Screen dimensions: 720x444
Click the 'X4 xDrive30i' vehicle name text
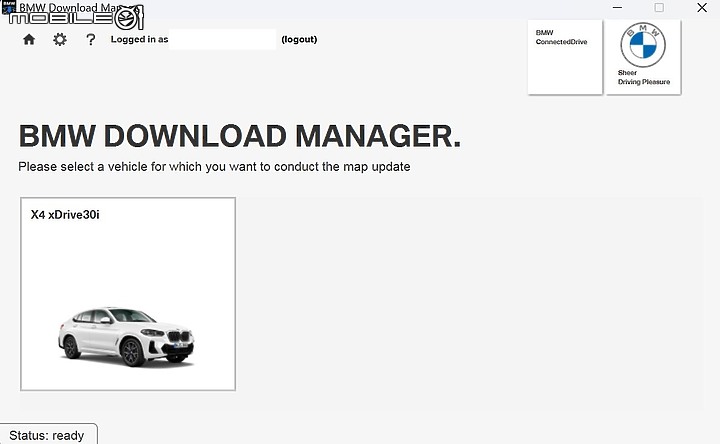pos(65,215)
